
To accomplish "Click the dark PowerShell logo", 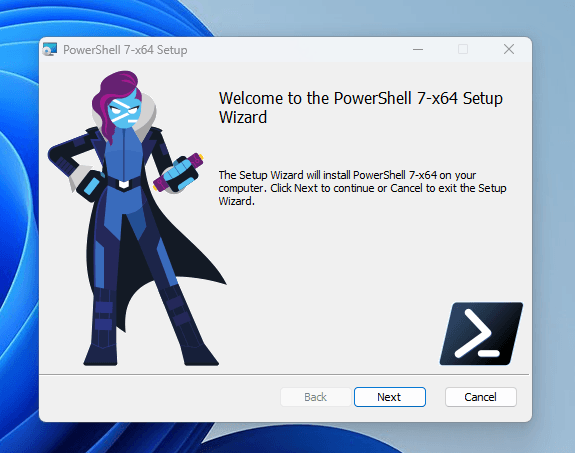I will [481, 334].
